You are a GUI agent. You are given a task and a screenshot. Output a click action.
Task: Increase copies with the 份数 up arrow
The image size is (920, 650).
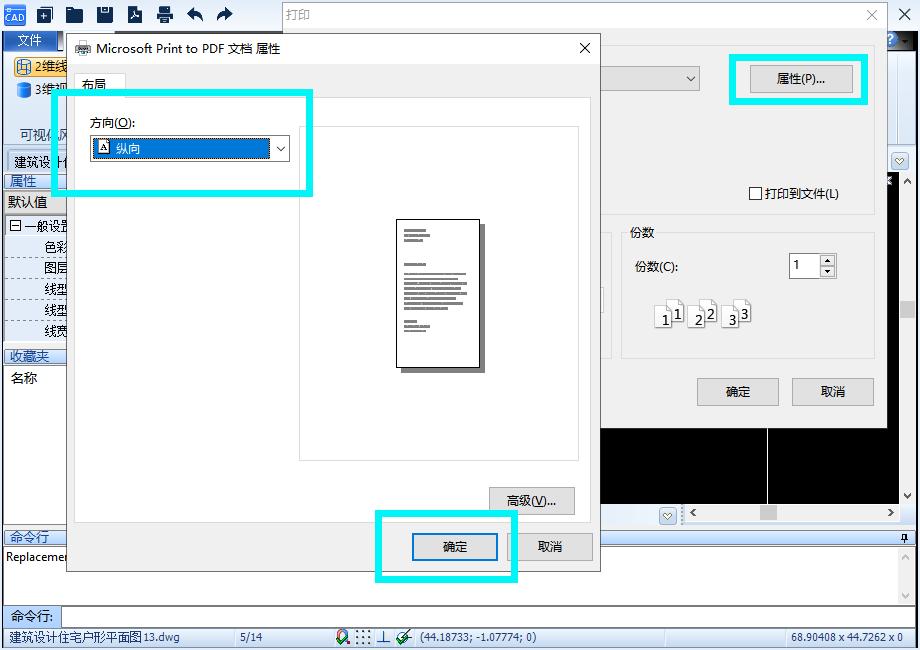827,260
